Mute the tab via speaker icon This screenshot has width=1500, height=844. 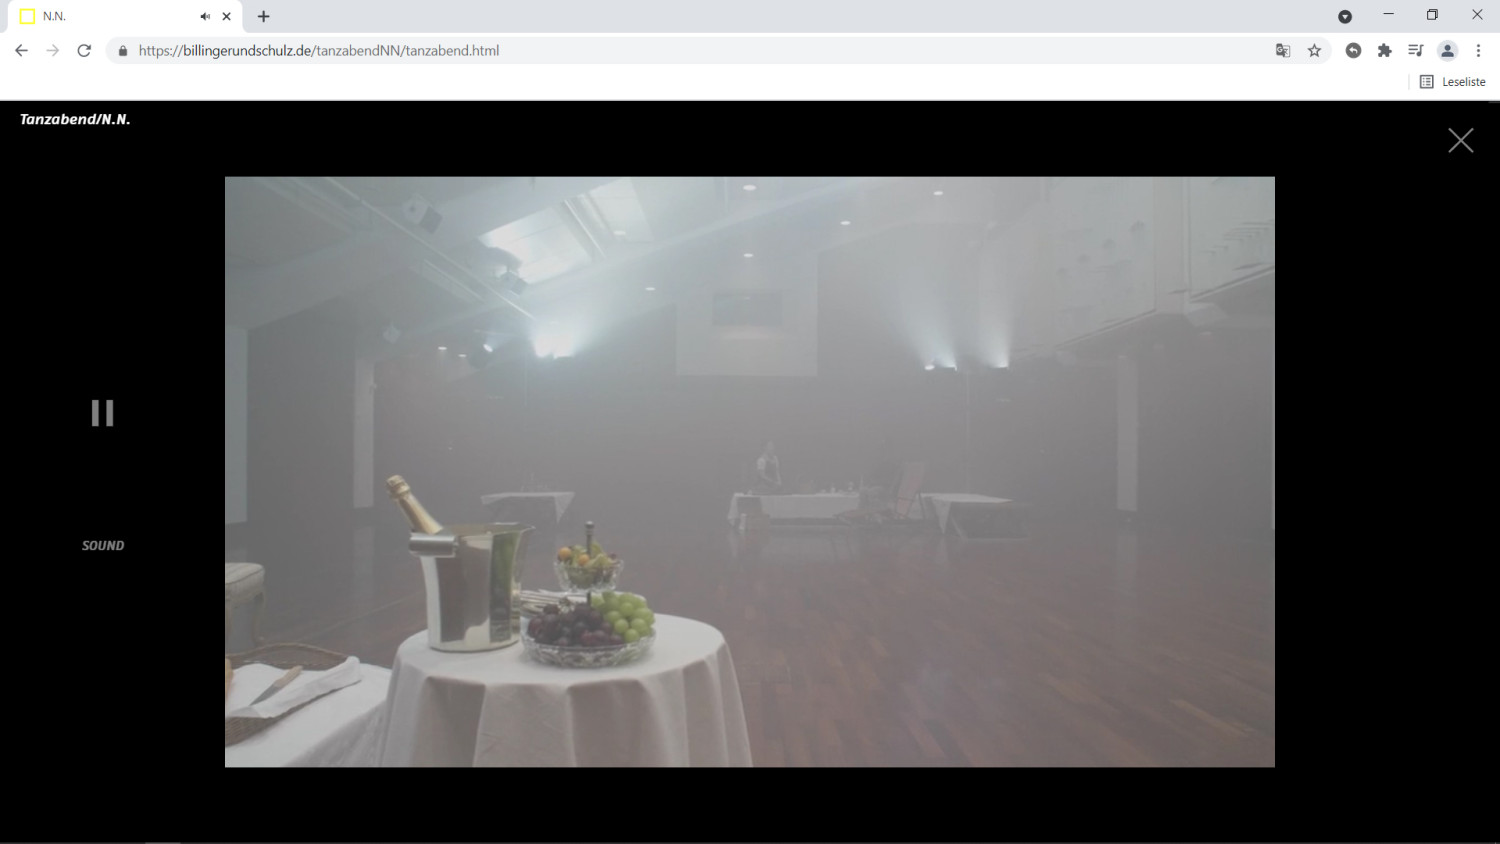(x=204, y=17)
